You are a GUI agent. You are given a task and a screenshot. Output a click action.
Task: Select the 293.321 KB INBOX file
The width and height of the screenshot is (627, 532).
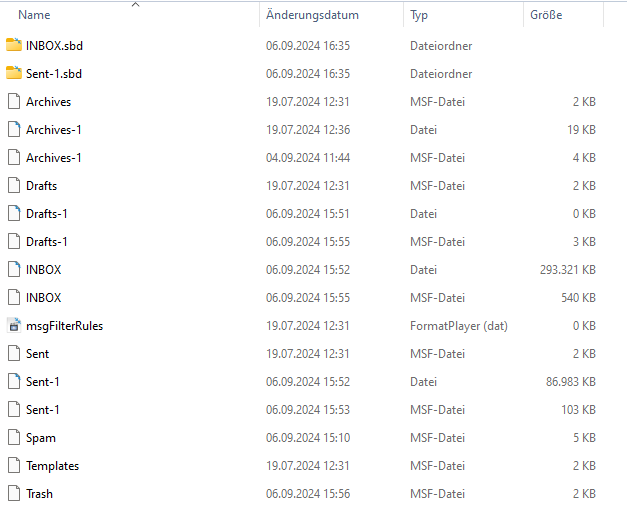coord(43,269)
